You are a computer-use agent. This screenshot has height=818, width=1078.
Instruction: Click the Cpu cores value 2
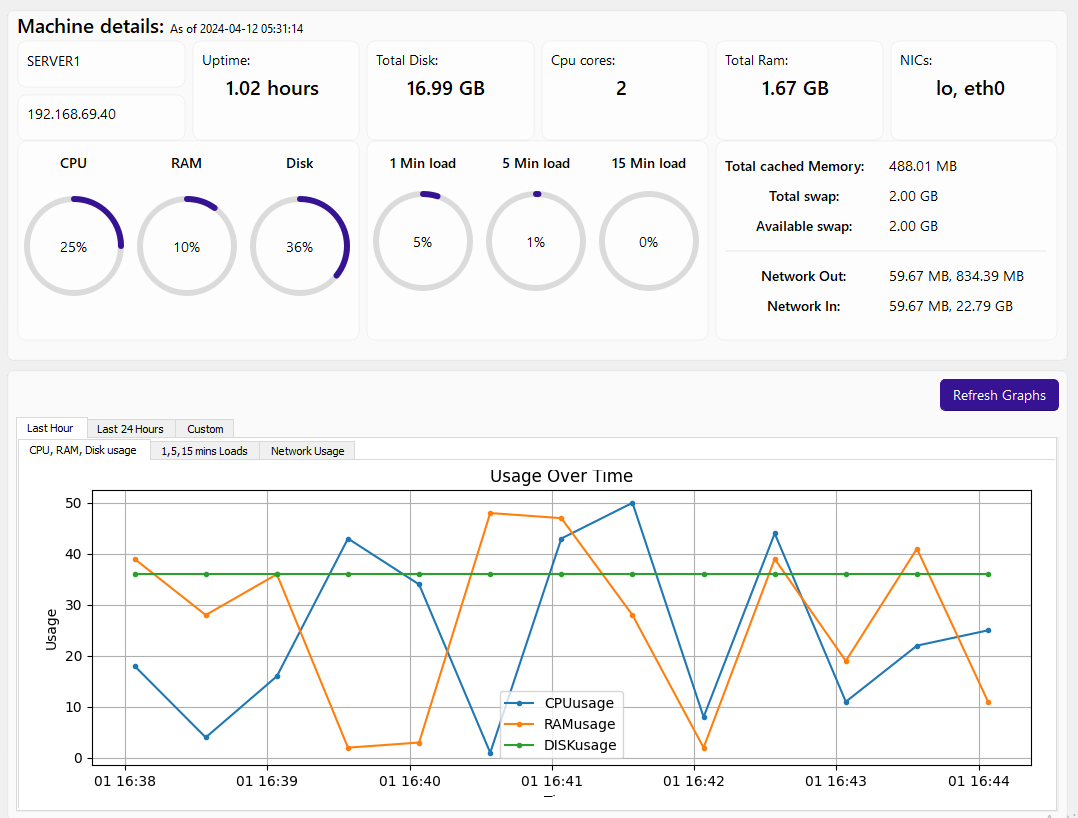(621, 88)
